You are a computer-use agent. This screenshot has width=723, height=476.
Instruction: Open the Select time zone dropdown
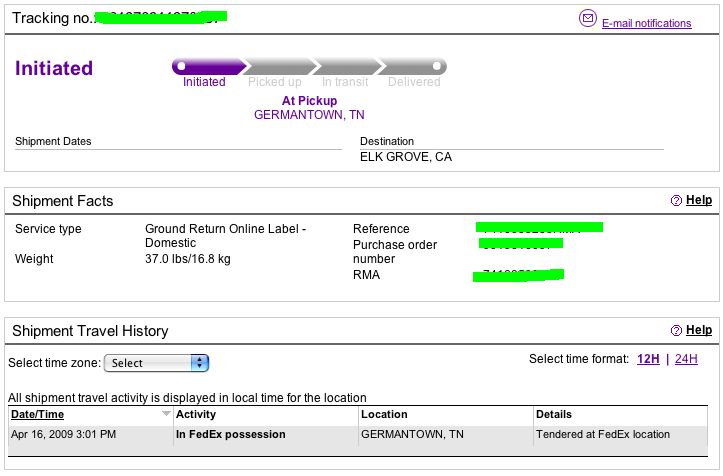[156, 363]
